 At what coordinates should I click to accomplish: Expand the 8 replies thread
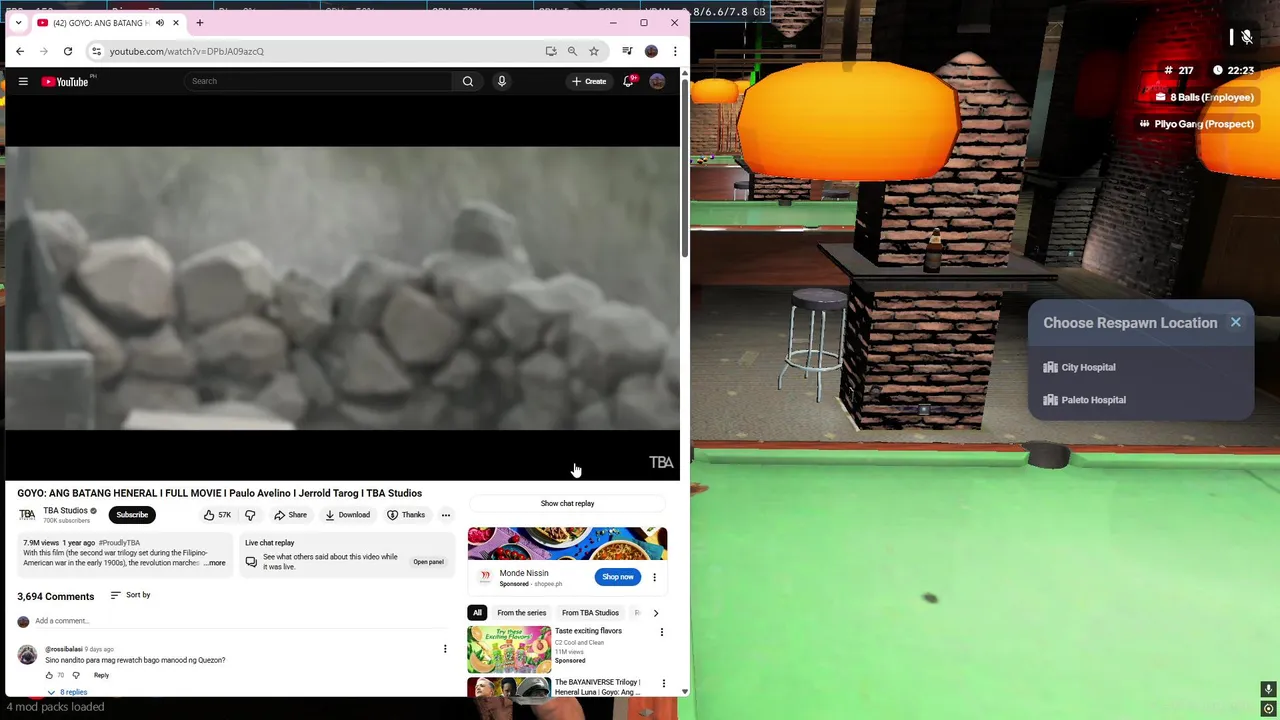coord(67,692)
